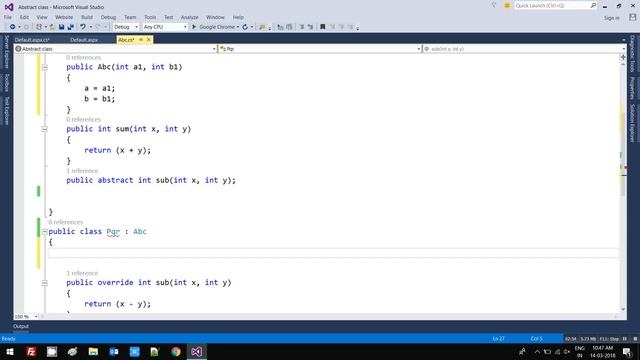The width and height of the screenshot is (640, 360).
Task: Click the Undo arrow icon
Action: pos(83,27)
